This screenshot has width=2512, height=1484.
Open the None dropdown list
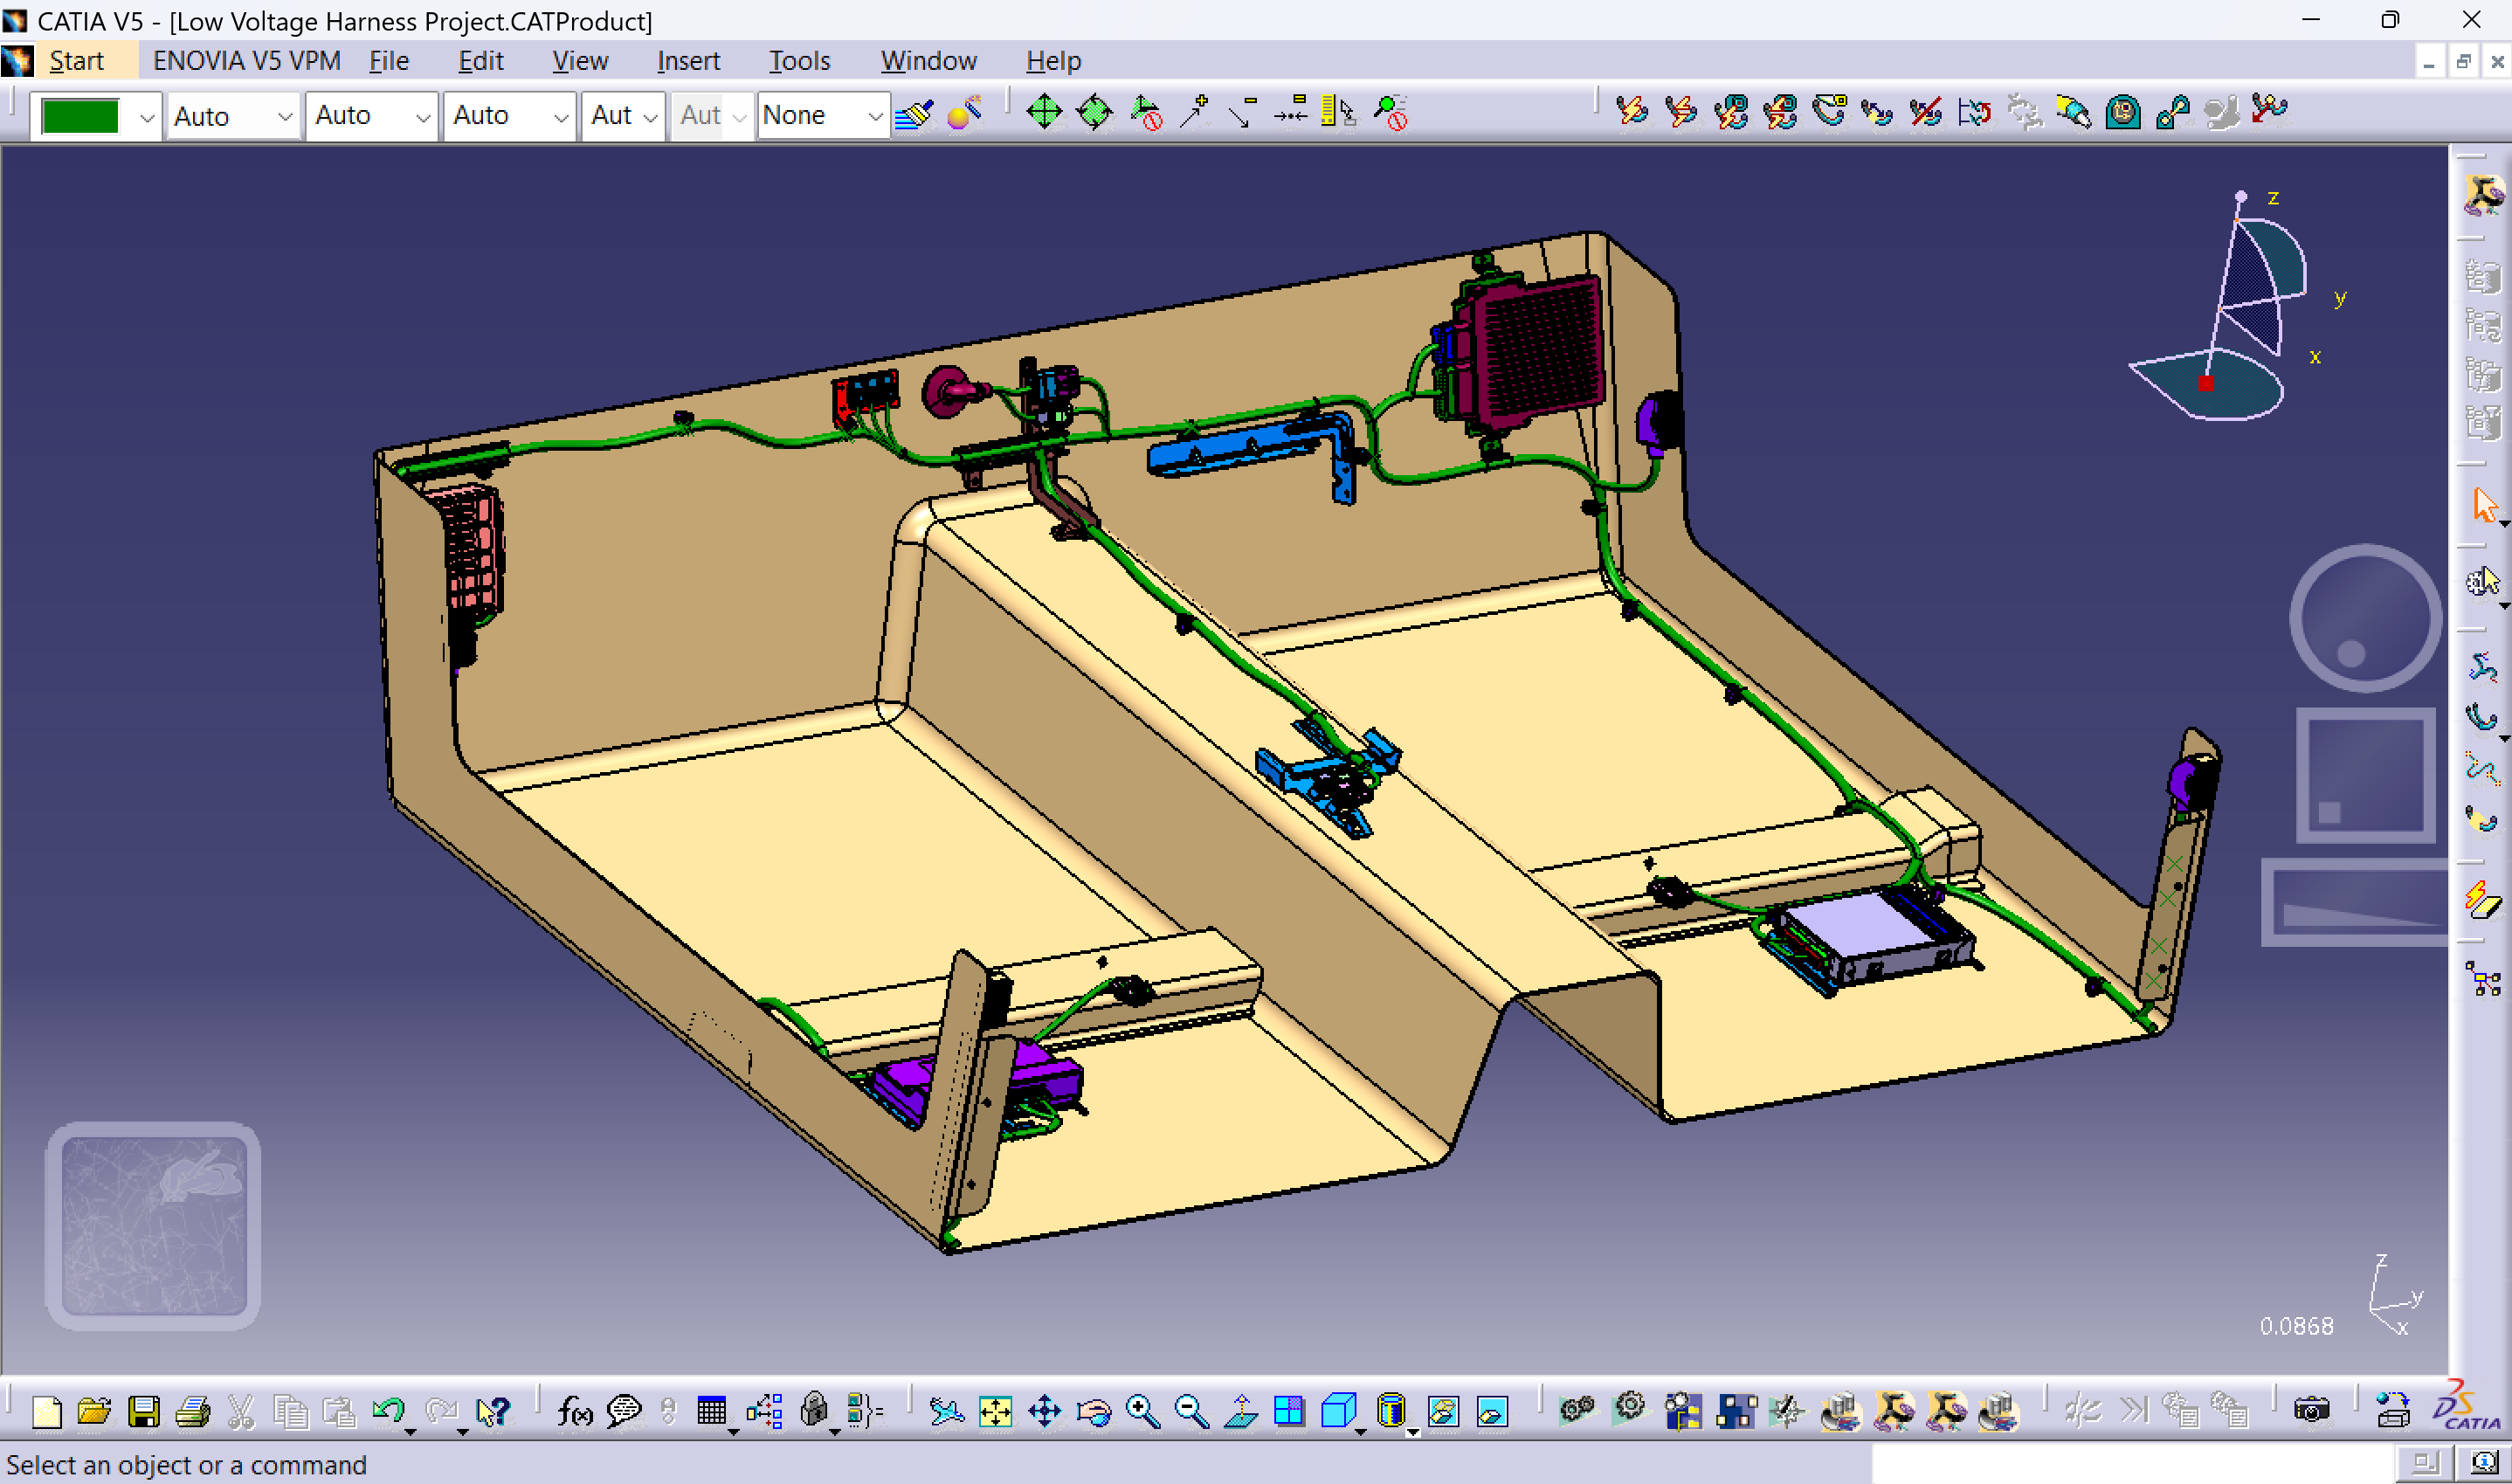[x=874, y=117]
